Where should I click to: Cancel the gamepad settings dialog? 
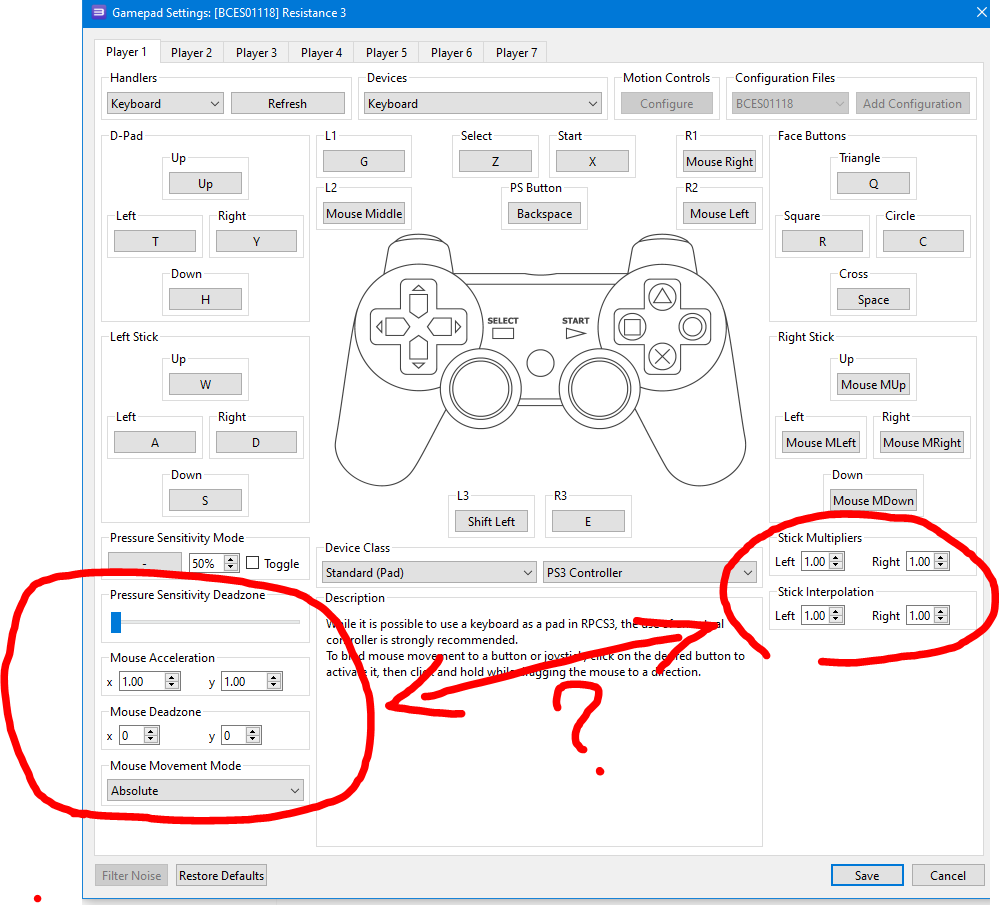pyautogui.click(x=948, y=876)
